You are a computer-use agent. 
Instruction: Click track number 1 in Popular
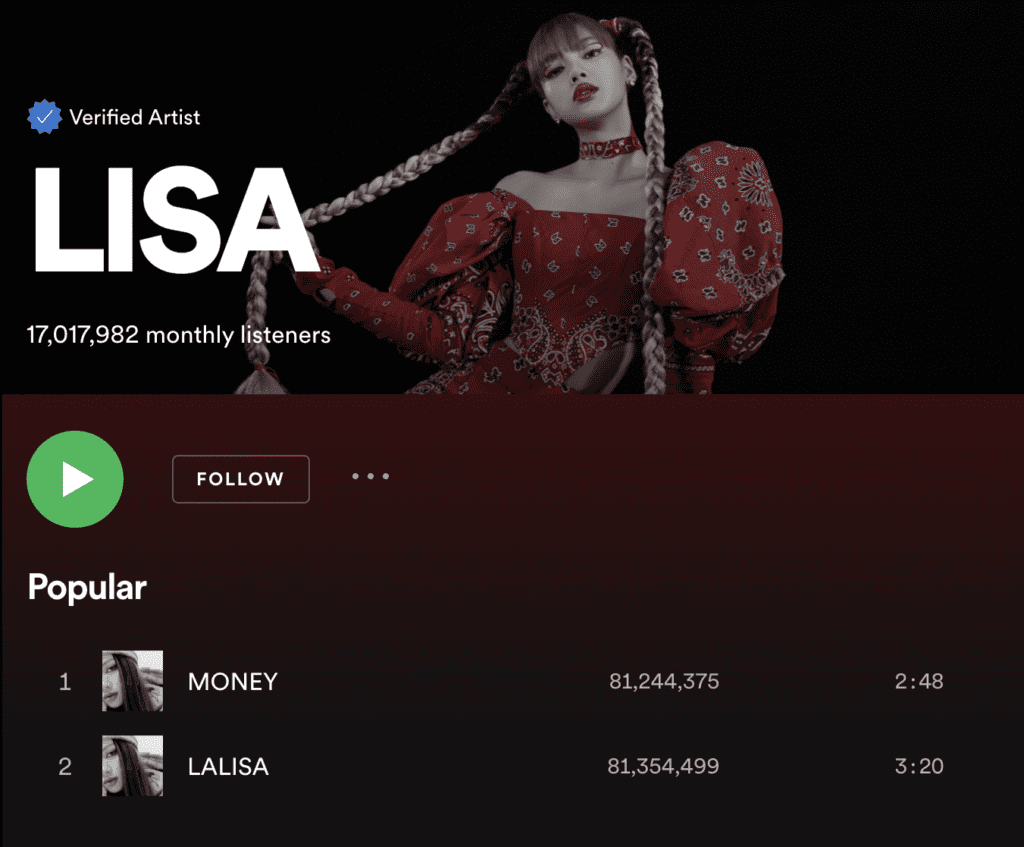(65, 682)
